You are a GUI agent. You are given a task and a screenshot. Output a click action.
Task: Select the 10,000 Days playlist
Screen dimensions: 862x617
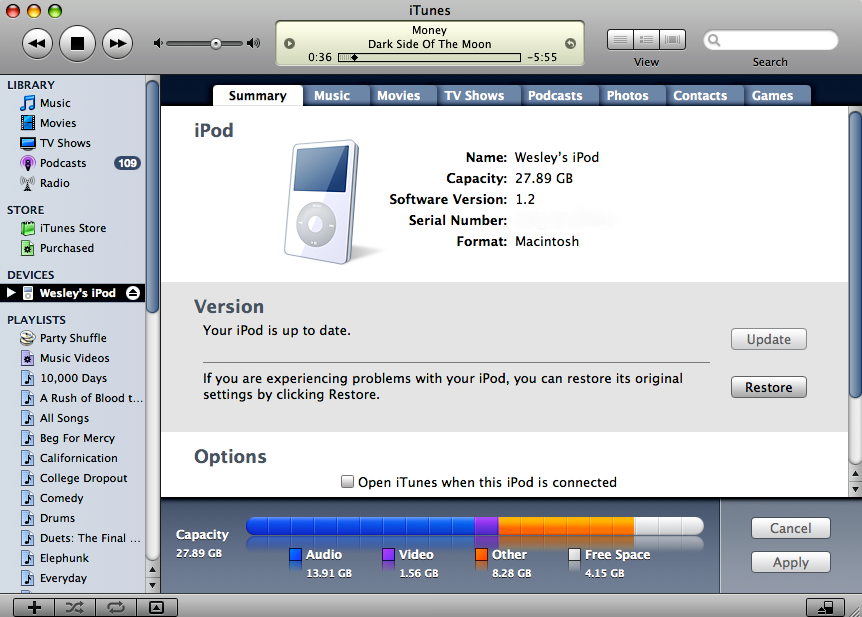click(73, 378)
